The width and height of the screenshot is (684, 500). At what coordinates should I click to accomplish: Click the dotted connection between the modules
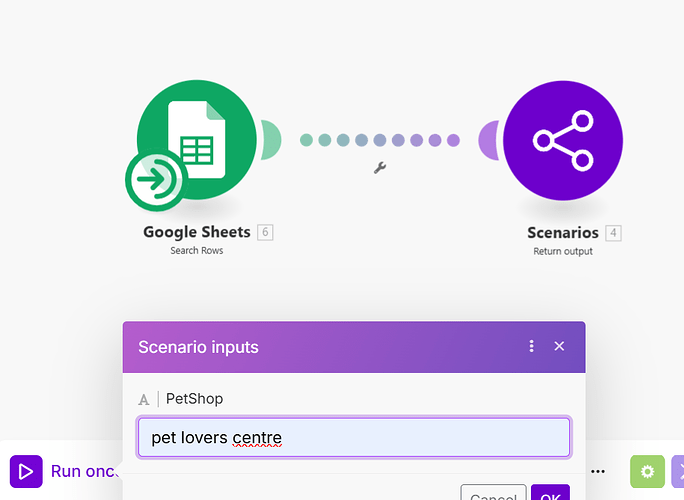click(380, 140)
